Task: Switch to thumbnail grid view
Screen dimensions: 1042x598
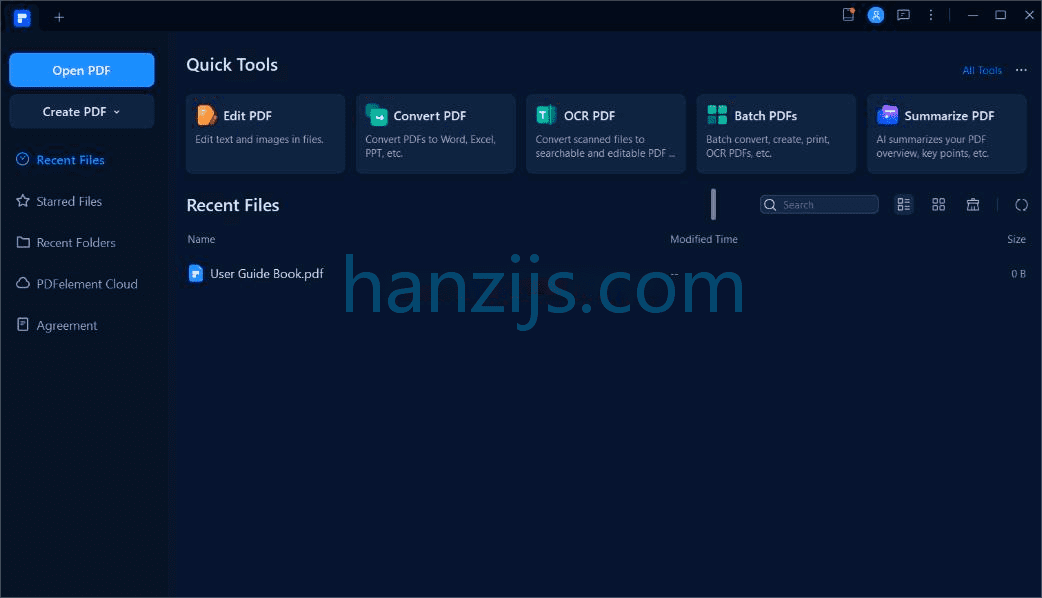Action: 938,205
